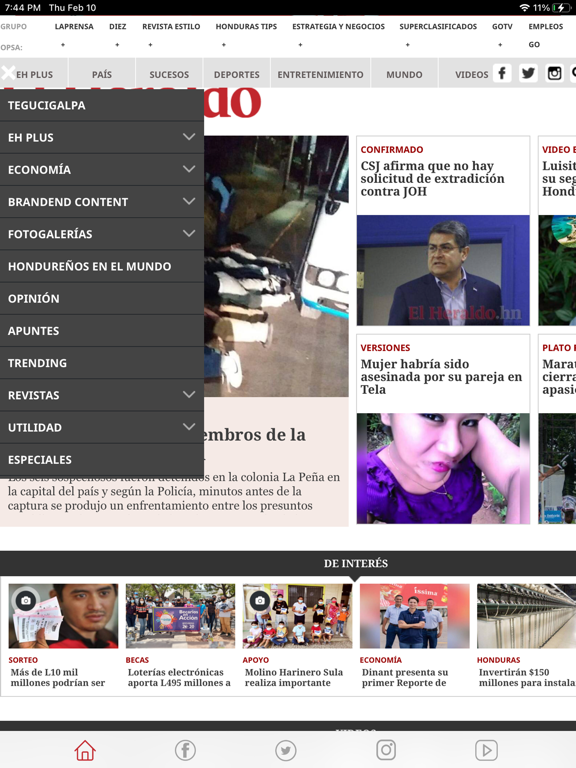Visit HONDURAS TIPS link
The image size is (576, 768).
coord(246,26)
